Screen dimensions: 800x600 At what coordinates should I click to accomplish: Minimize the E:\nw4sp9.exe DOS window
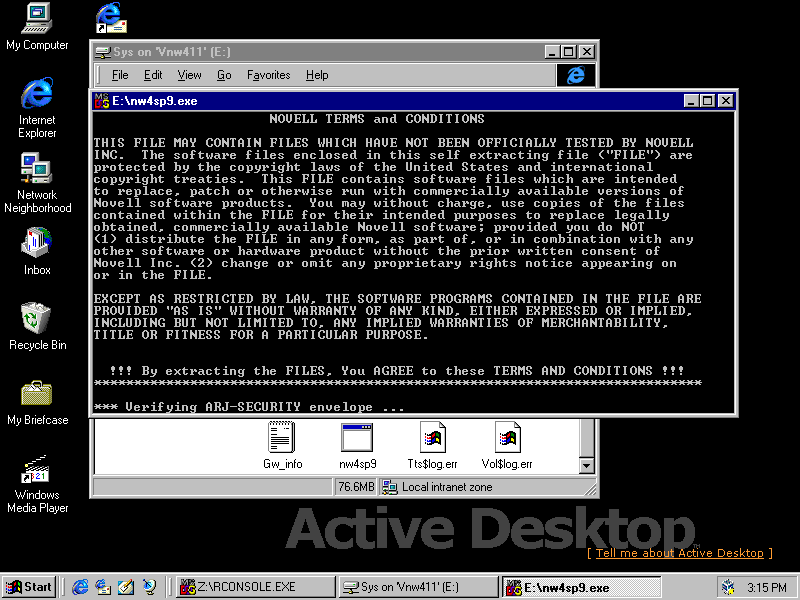click(x=691, y=101)
